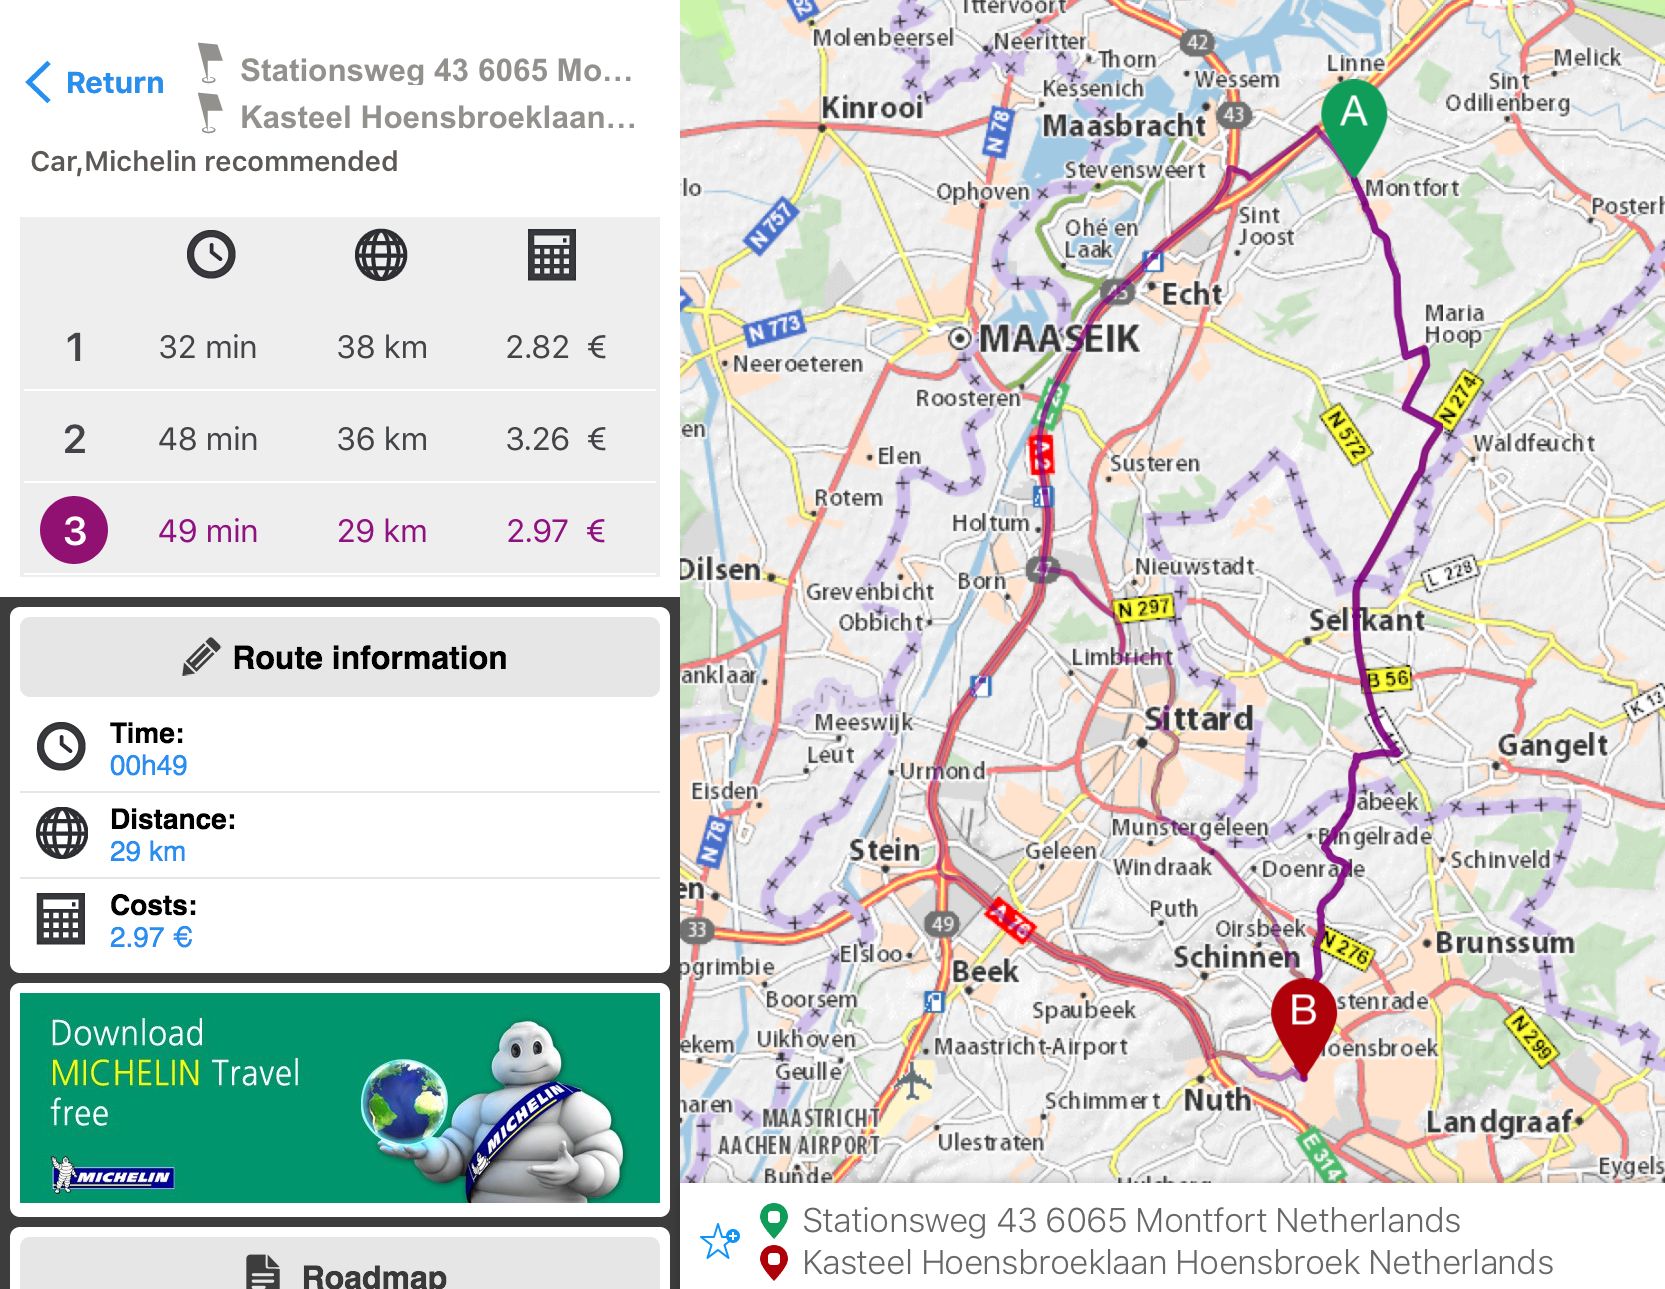Select route option 1 at 32 min

(340, 347)
